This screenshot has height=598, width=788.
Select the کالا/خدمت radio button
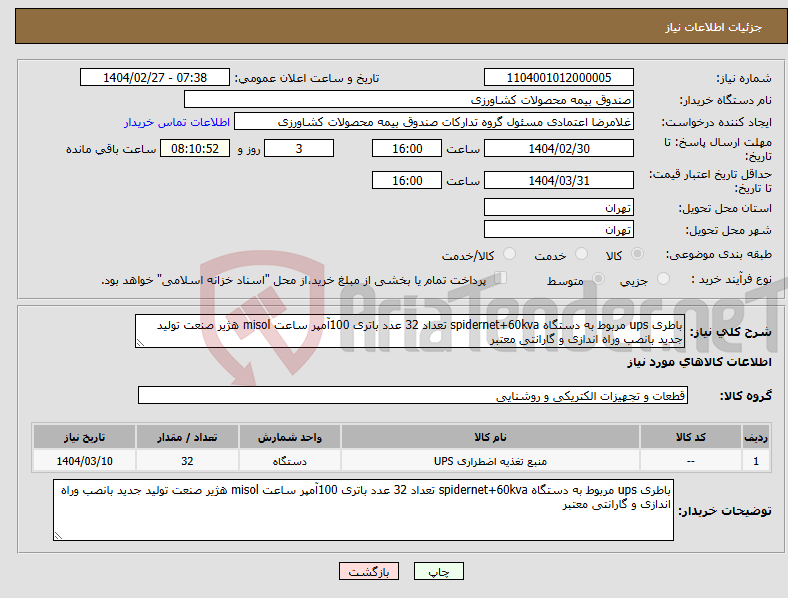509,254
